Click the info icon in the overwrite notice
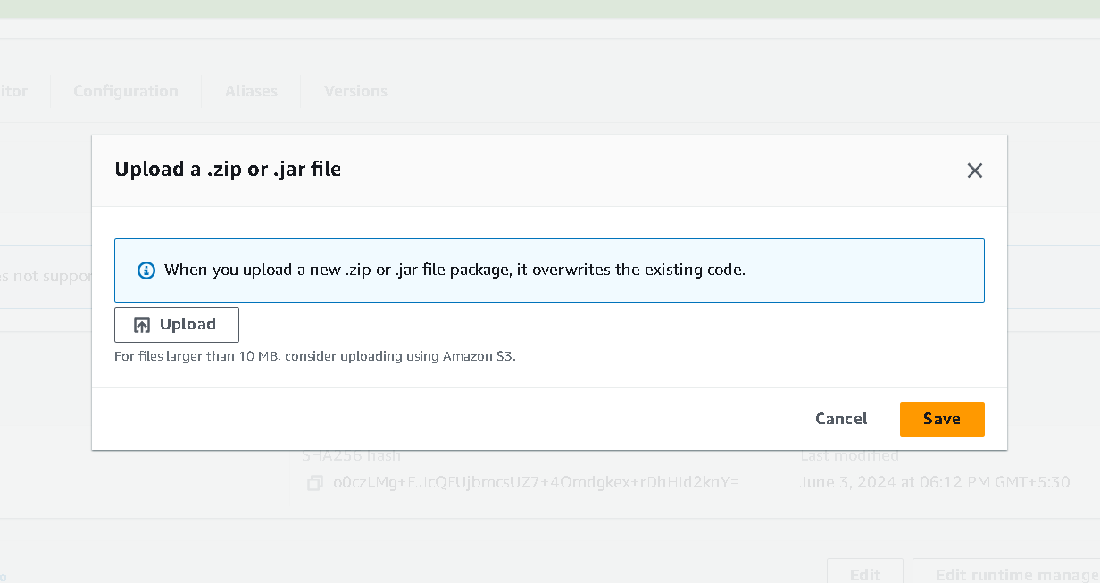The image size is (1100, 583). [x=146, y=270]
